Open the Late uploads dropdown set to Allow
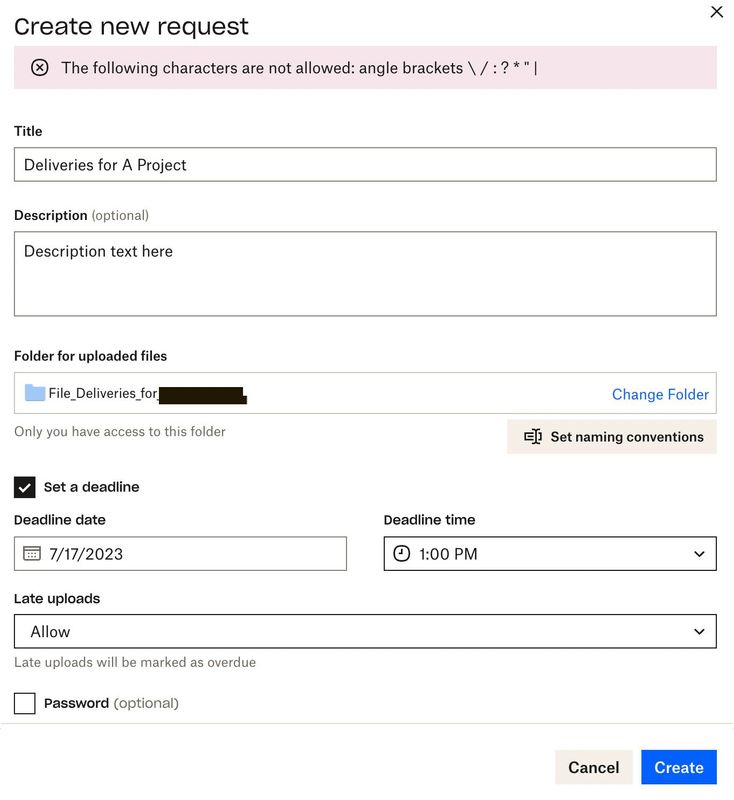734x800 pixels. pos(367,631)
